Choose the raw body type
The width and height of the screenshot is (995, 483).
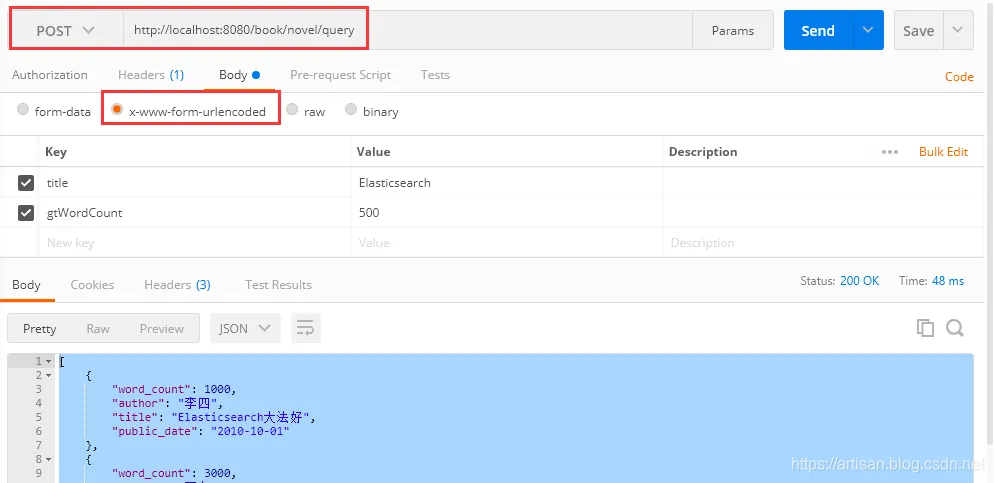292,109
